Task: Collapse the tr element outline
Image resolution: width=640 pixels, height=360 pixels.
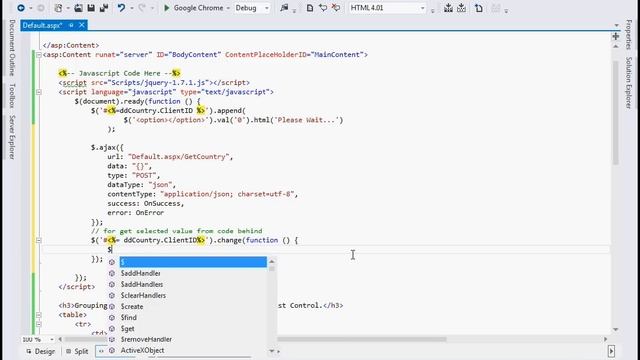Action: pos(39,324)
